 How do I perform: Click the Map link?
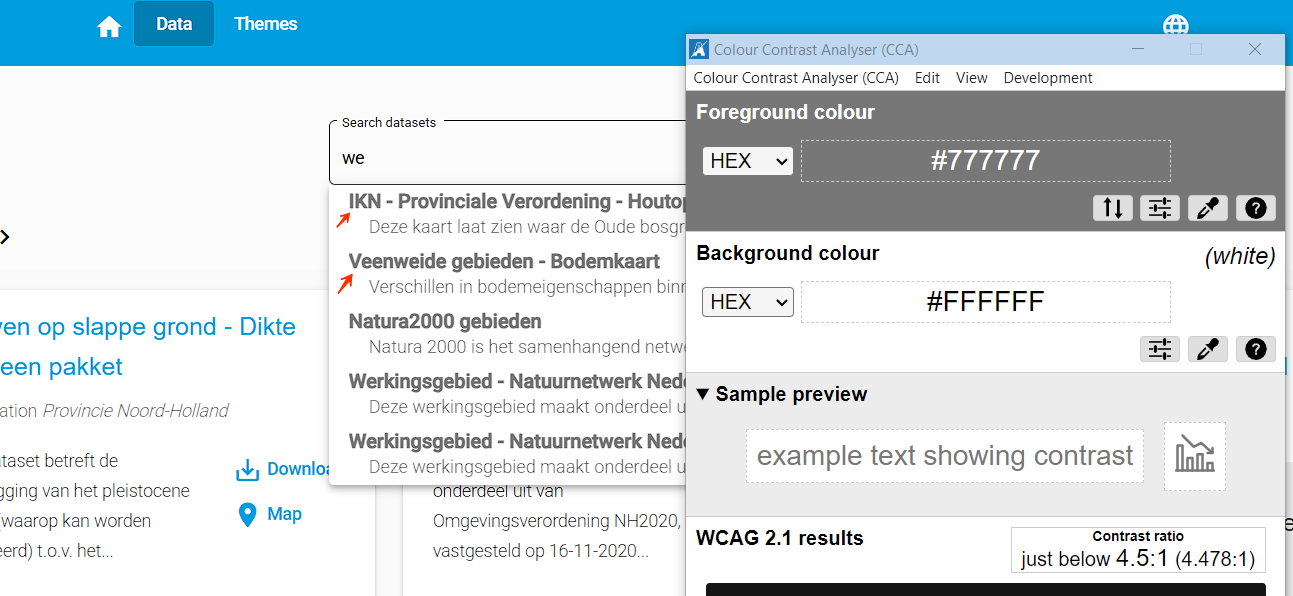[x=284, y=514]
